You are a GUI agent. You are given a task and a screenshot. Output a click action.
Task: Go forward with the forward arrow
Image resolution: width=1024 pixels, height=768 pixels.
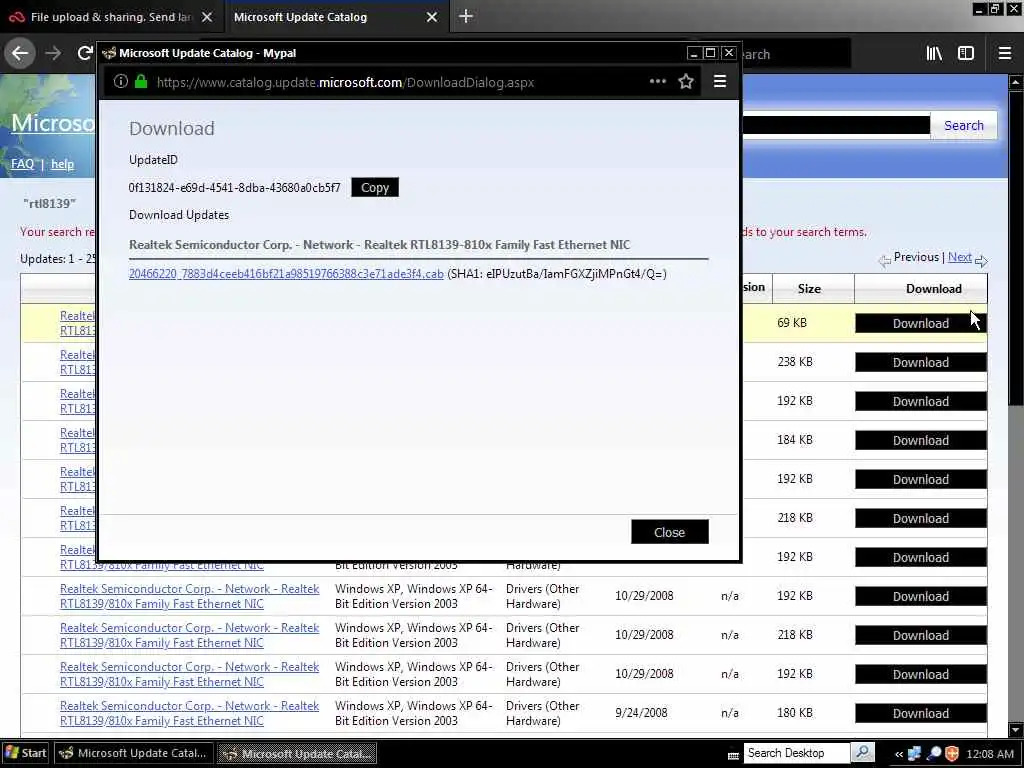tap(53, 54)
